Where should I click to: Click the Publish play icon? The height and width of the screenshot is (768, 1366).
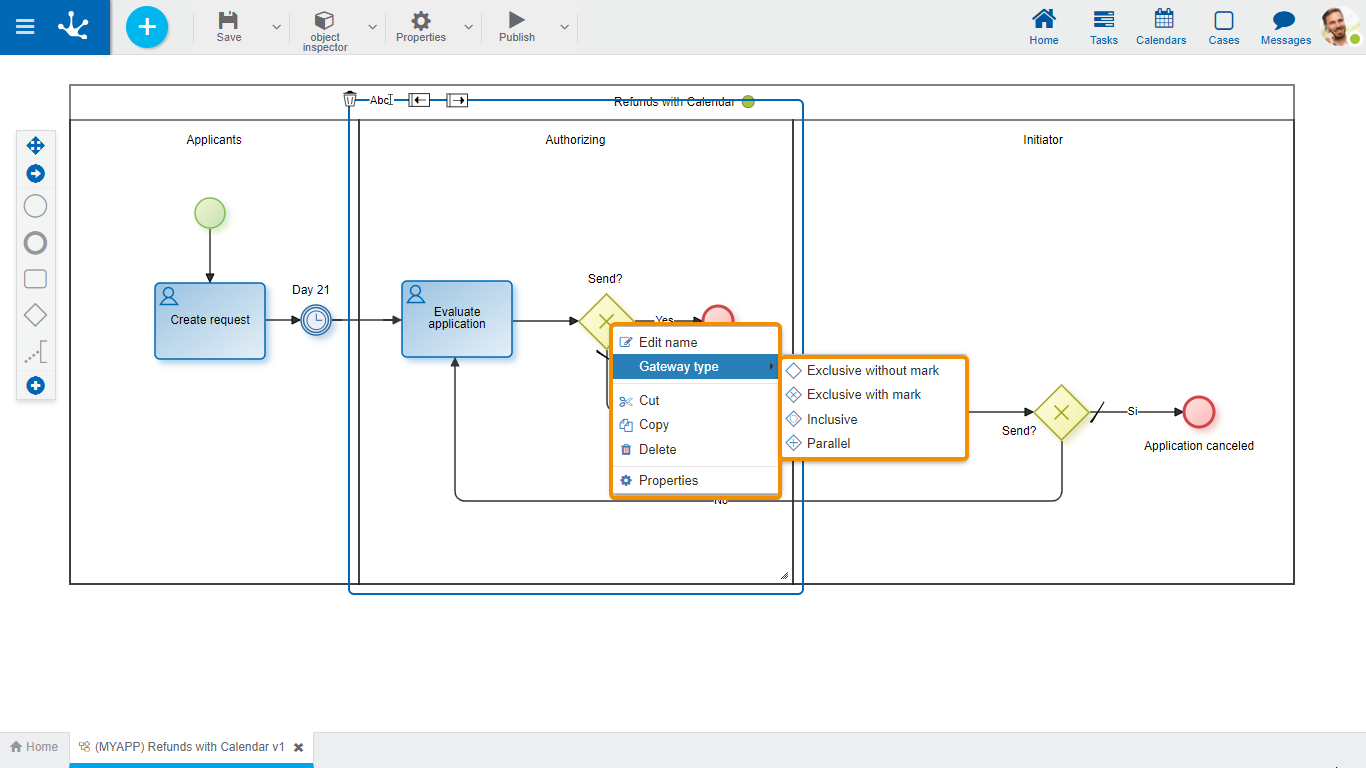point(516,20)
